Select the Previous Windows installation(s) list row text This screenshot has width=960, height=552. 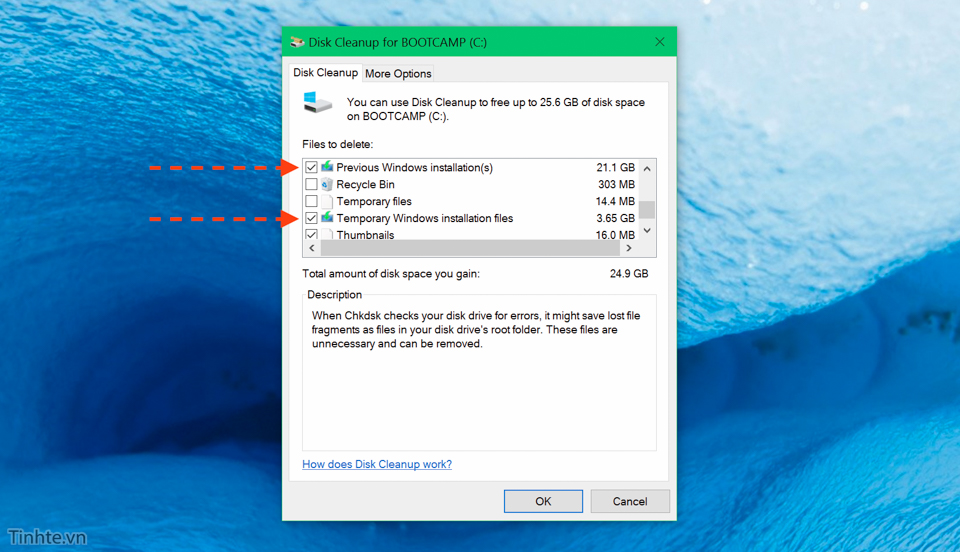(414, 168)
